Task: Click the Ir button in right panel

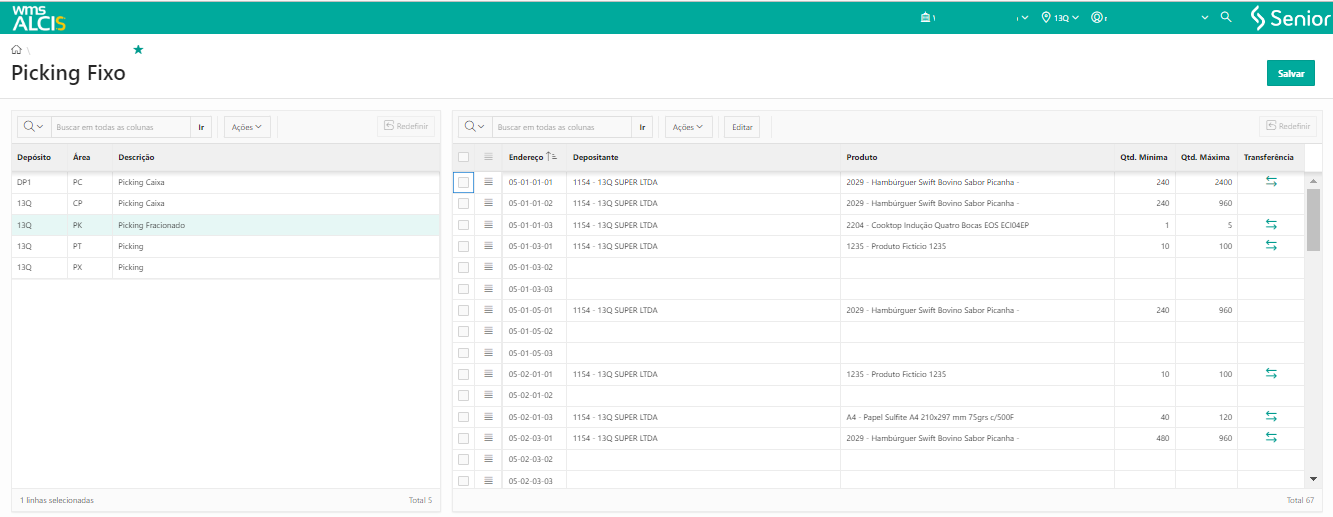Action: point(642,127)
